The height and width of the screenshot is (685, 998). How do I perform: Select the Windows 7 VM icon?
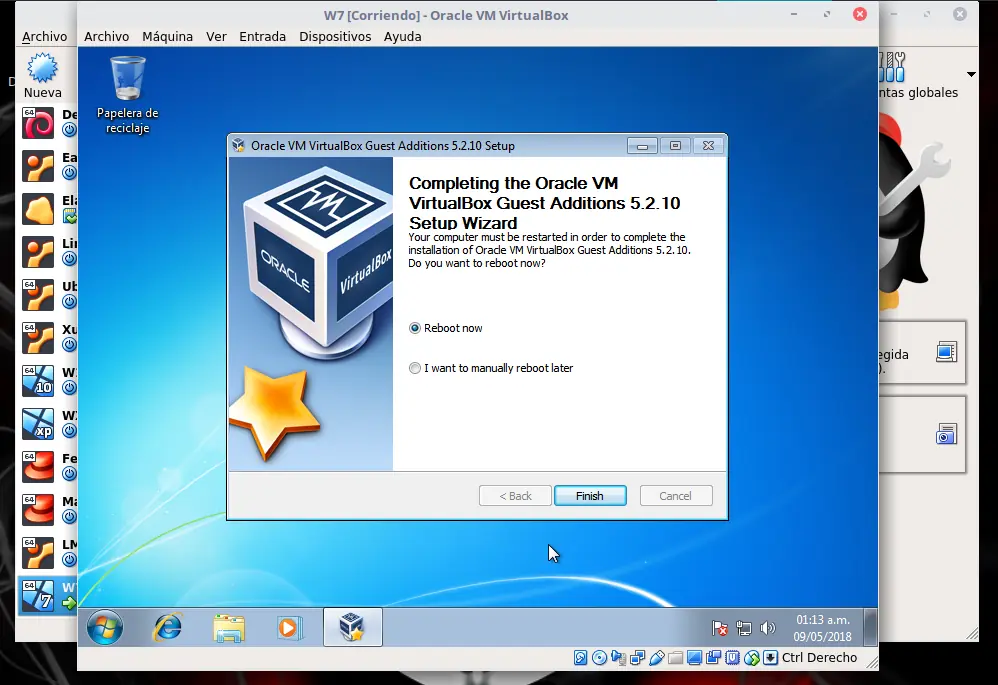pyautogui.click(x=38, y=595)
